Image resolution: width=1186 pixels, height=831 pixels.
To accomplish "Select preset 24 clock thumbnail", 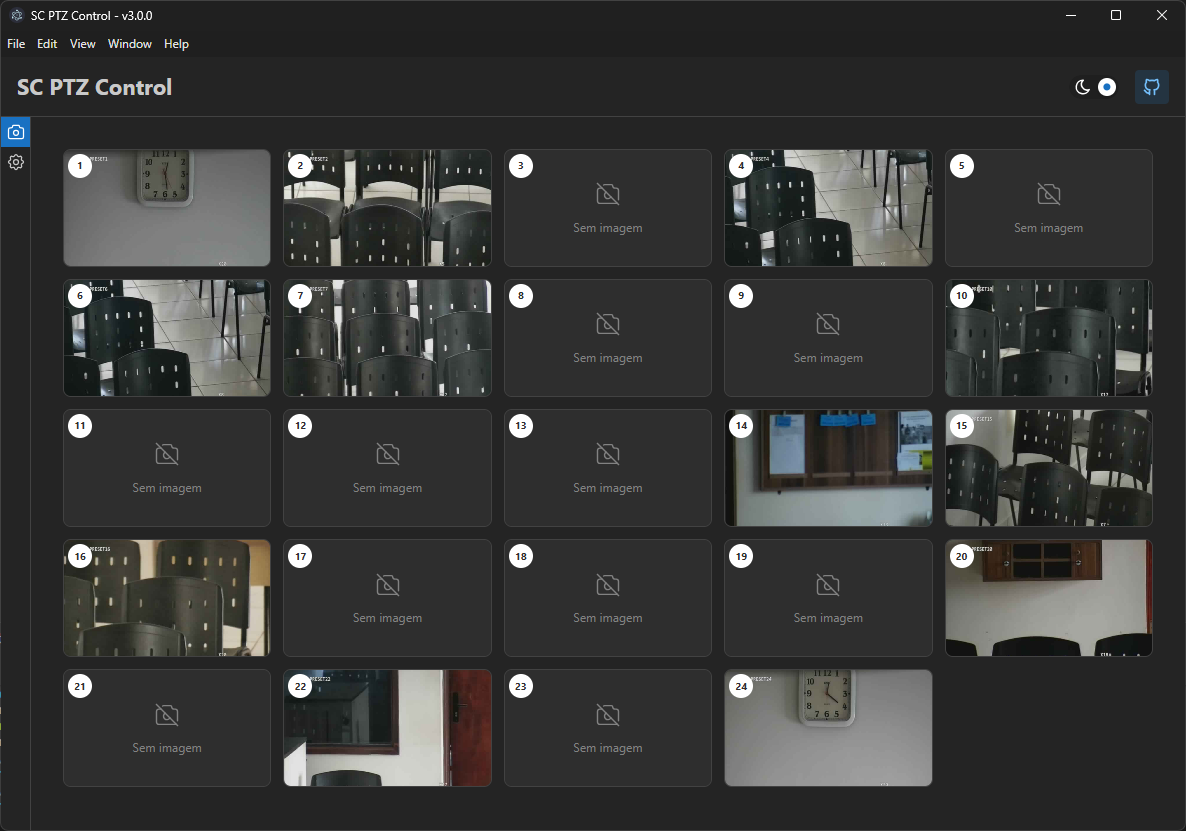I will pos(828,728).
